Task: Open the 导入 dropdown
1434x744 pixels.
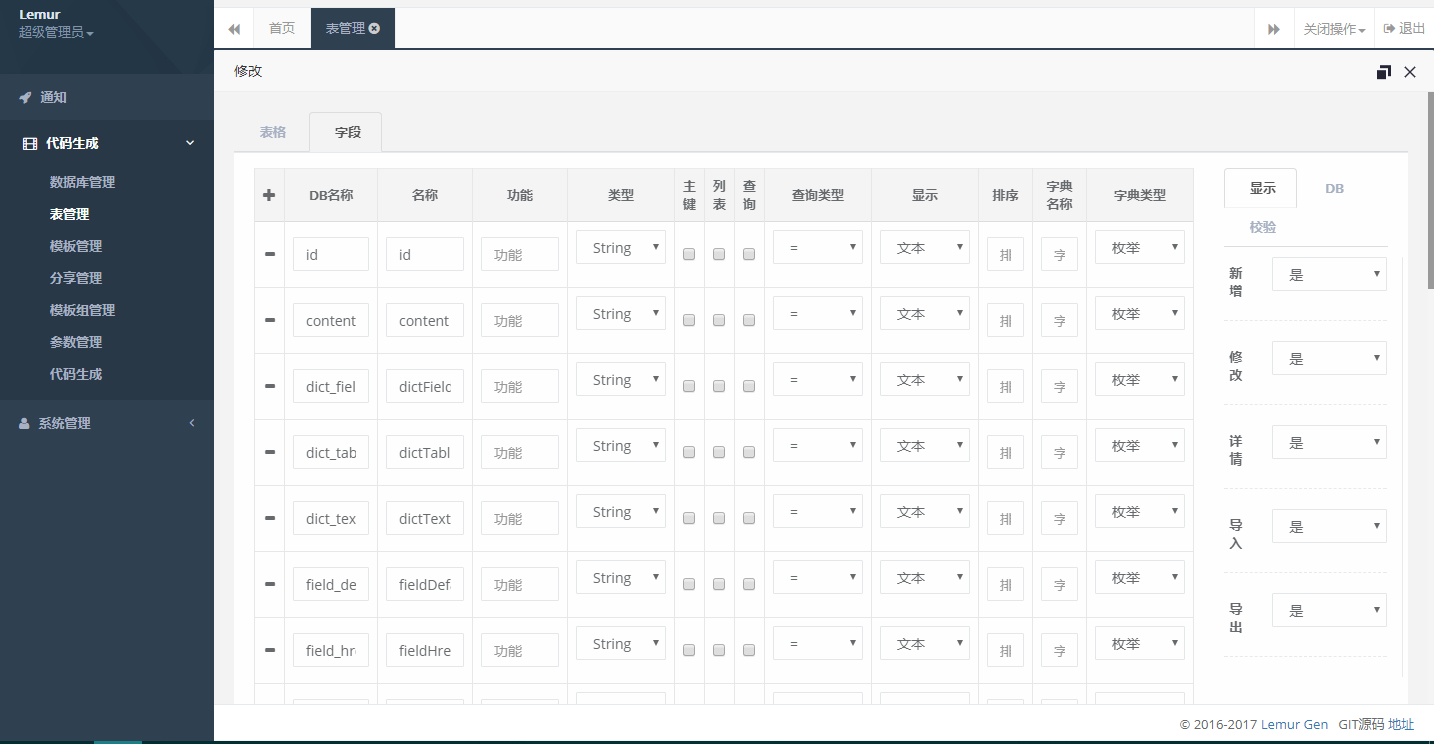Action: 1329,526
